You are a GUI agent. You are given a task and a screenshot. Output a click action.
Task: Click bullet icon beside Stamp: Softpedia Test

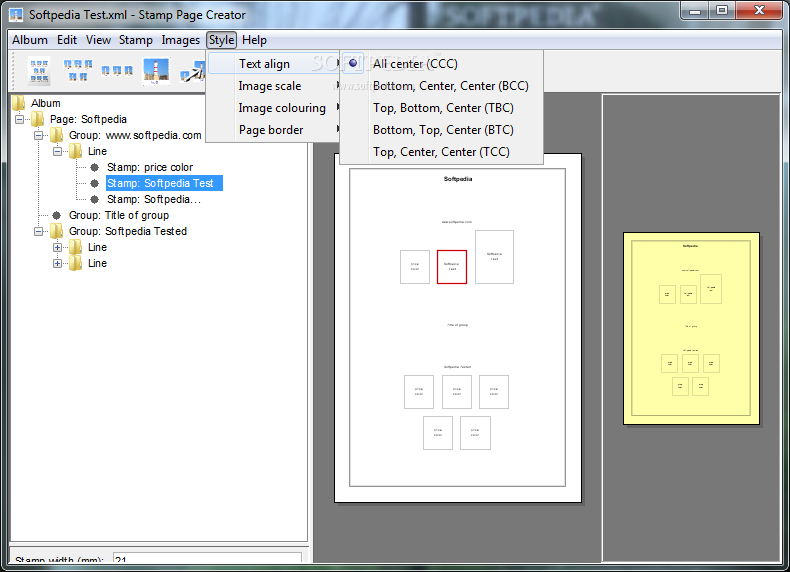pos(94,183)
